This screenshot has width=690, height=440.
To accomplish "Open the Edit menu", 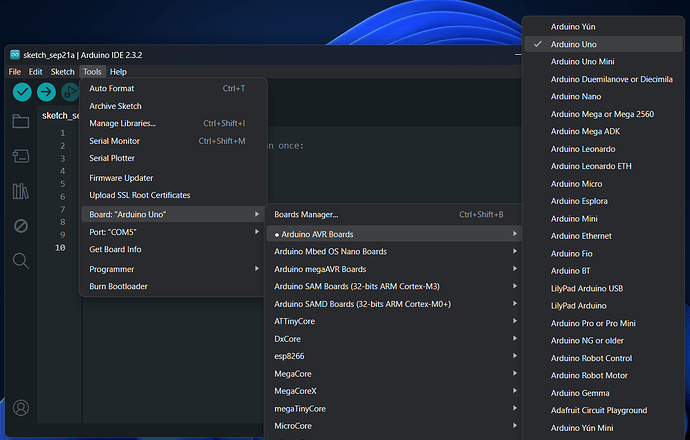I will (36, 72).
